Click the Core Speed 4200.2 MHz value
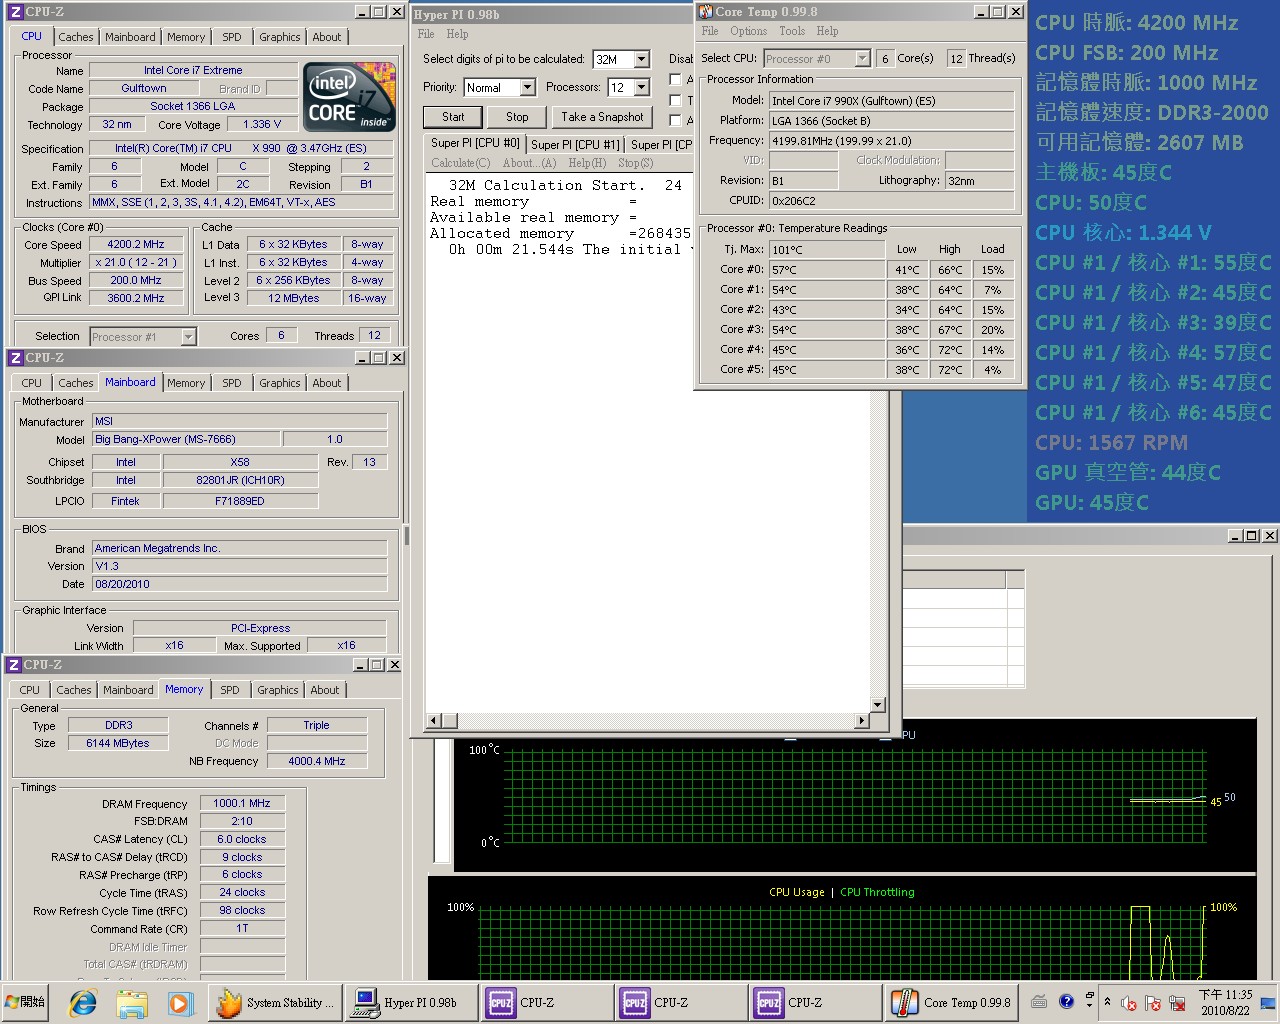 pos(136,244)
